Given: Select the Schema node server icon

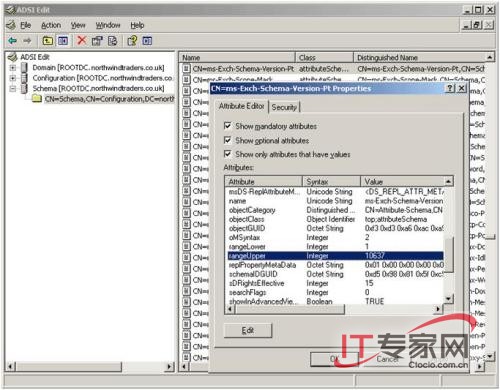Looking at the screenshot, I should click(24, 88).
